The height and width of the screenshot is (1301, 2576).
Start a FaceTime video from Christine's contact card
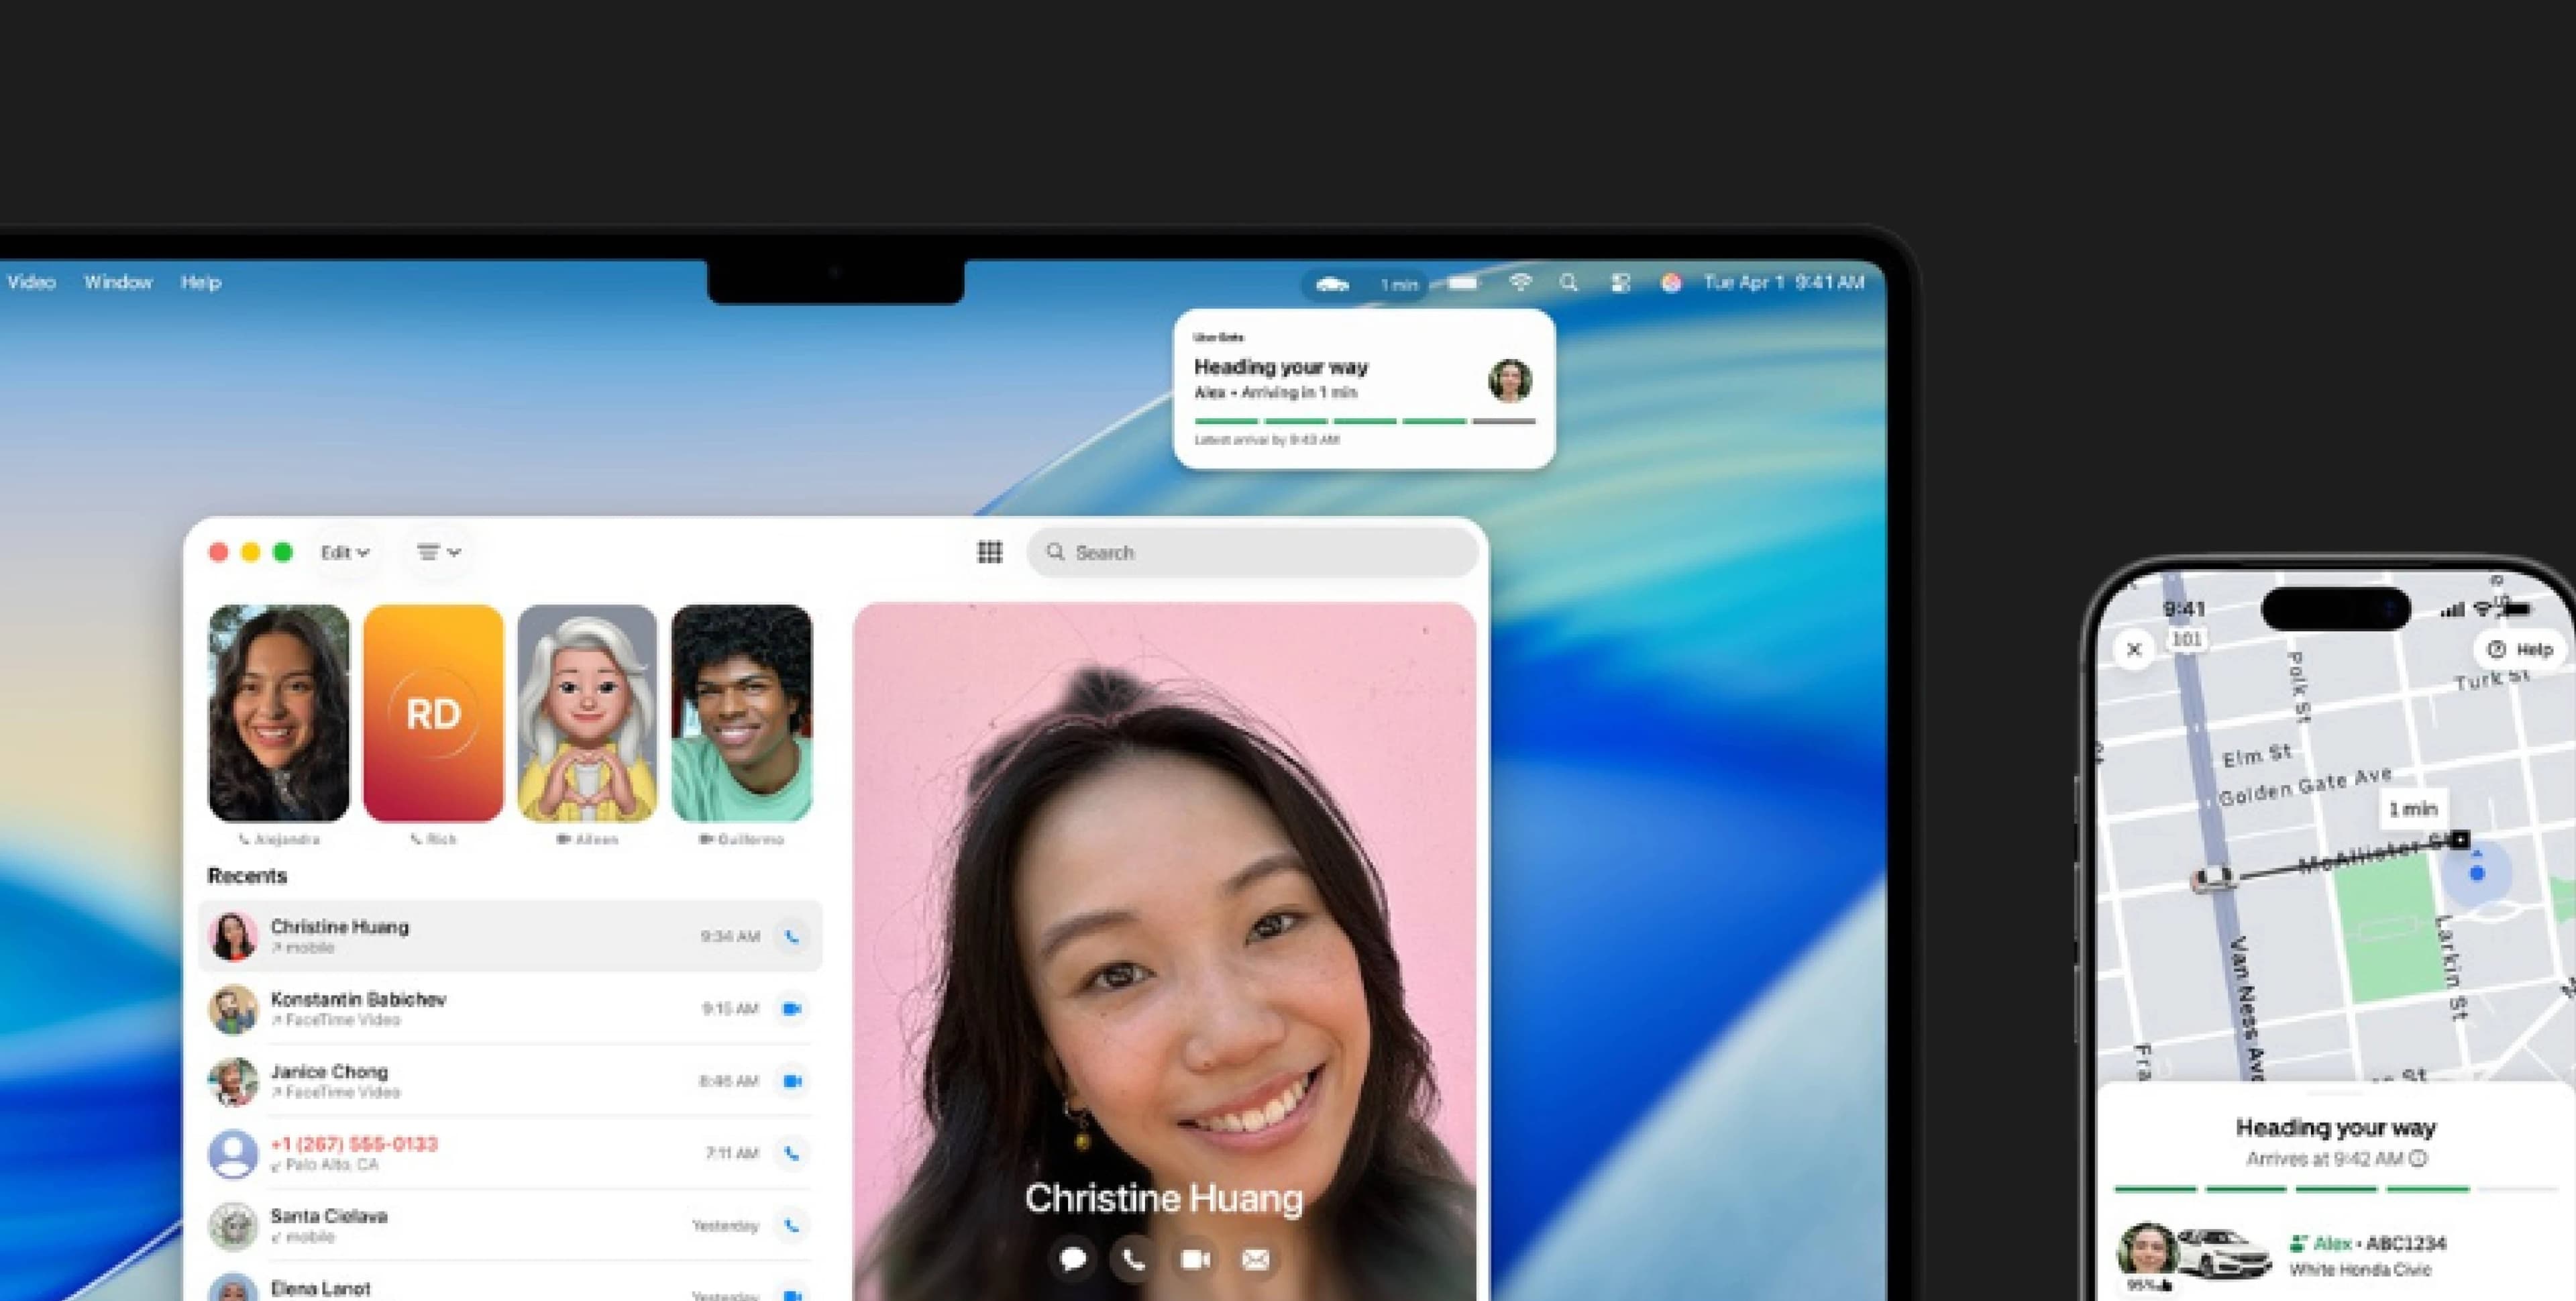coord(1195,1259)
